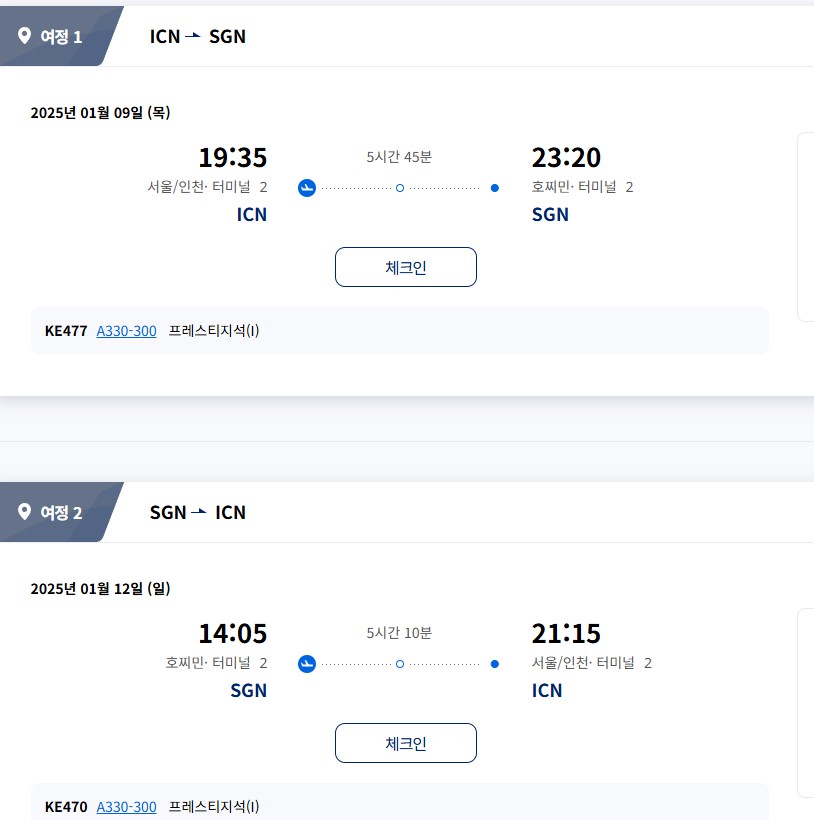Open the A330-300 aircraft link for KE477

(126, 331)
